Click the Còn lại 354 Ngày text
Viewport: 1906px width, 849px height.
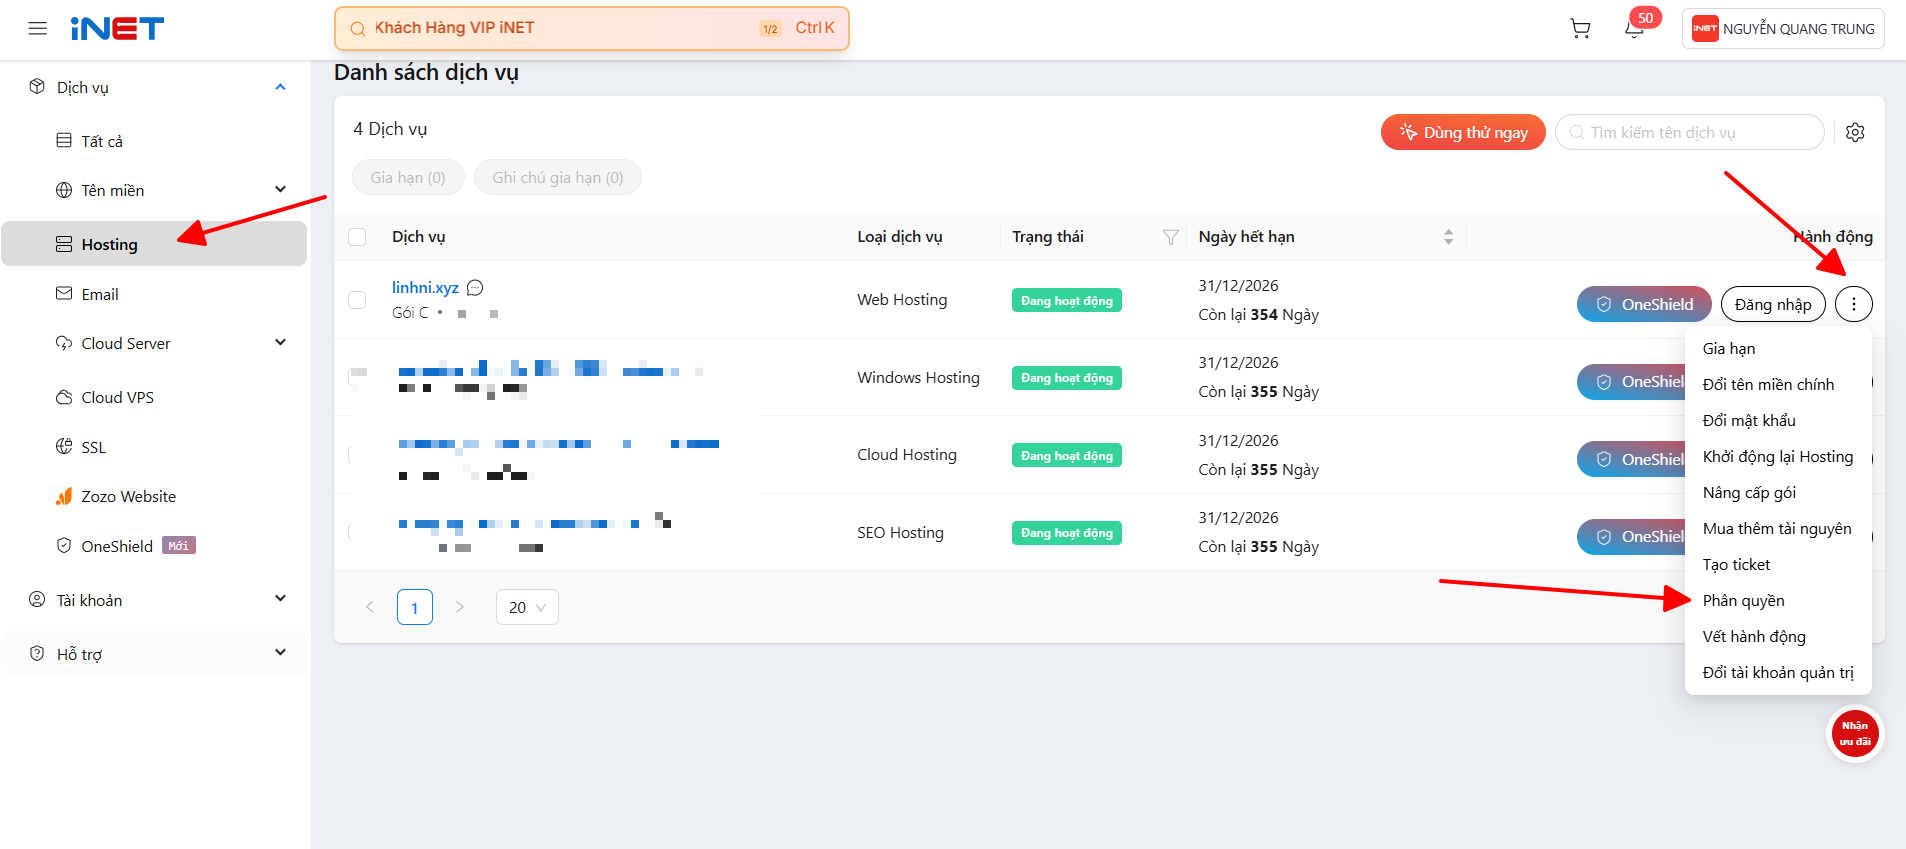[1259, 315]
